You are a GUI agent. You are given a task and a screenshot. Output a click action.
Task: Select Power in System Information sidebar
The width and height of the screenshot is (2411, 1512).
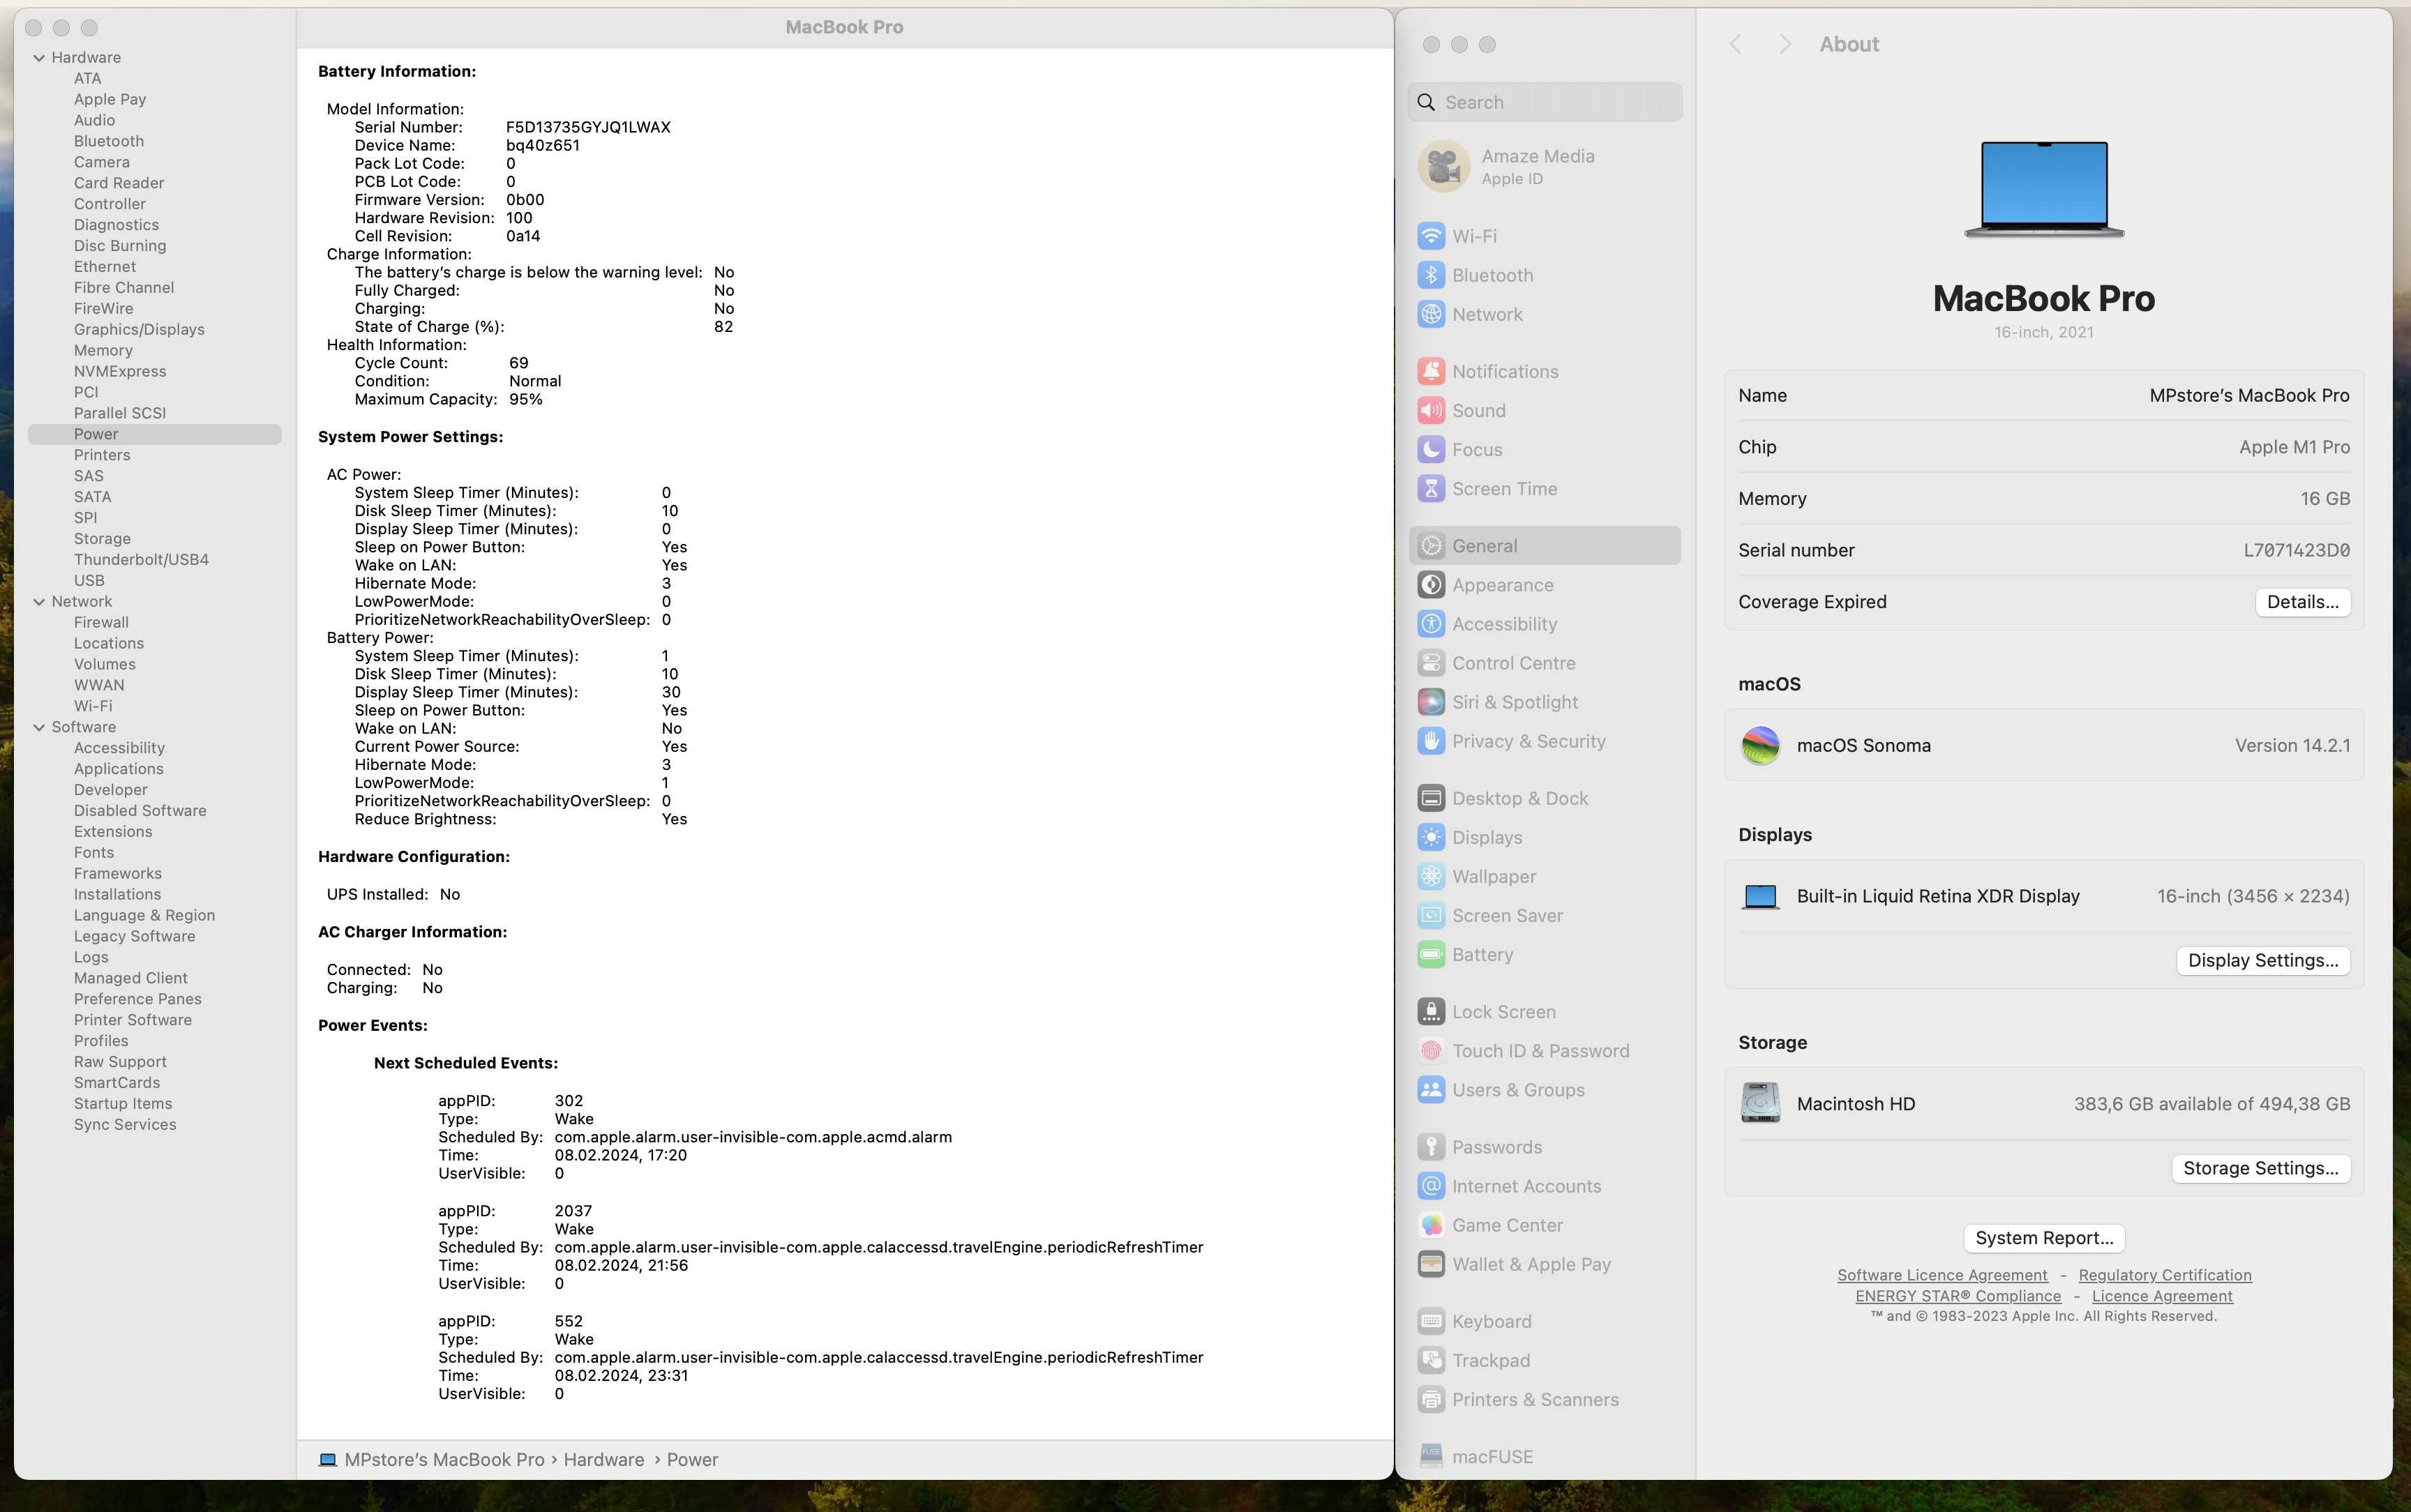155,434
